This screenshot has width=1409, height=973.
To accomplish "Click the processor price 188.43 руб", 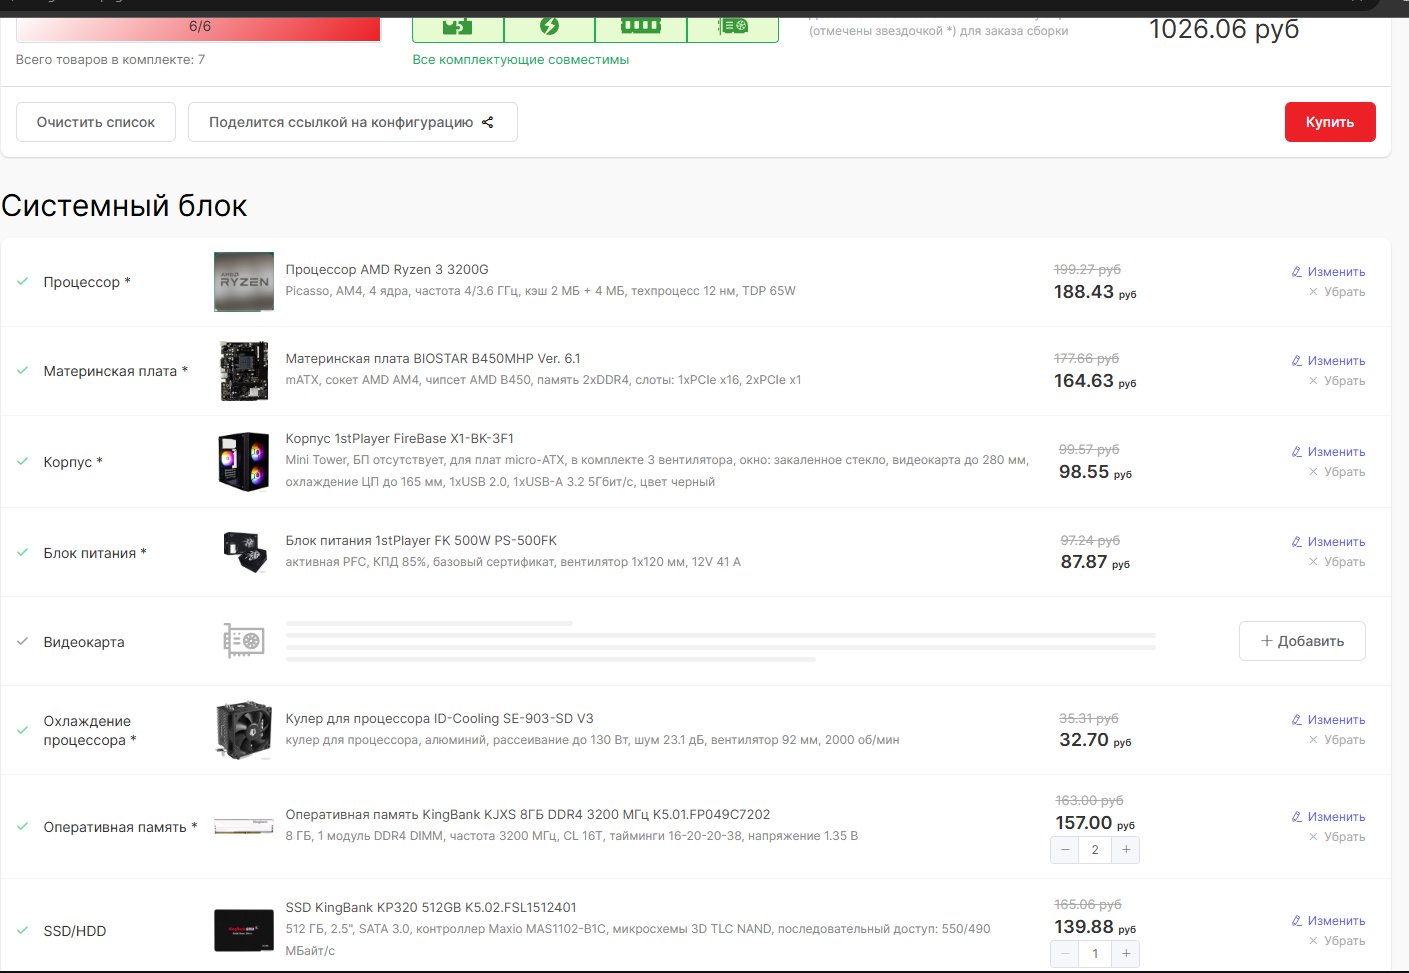I will click(1095, 292).
